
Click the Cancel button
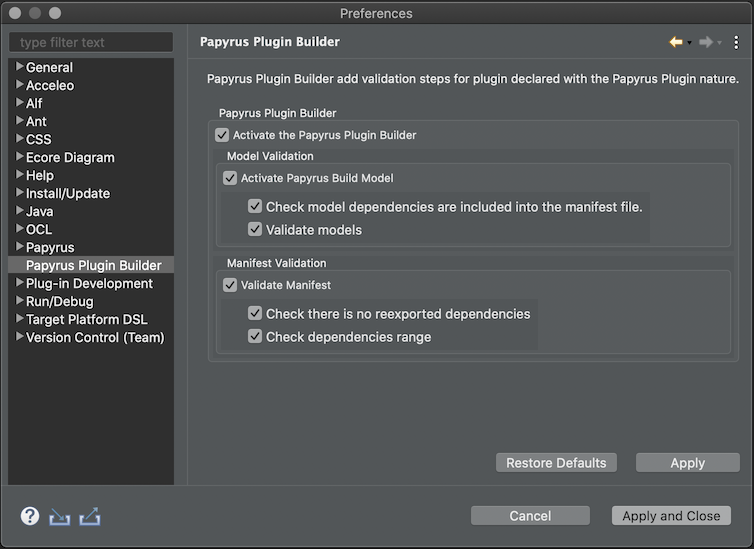click(x=530, y=515)
